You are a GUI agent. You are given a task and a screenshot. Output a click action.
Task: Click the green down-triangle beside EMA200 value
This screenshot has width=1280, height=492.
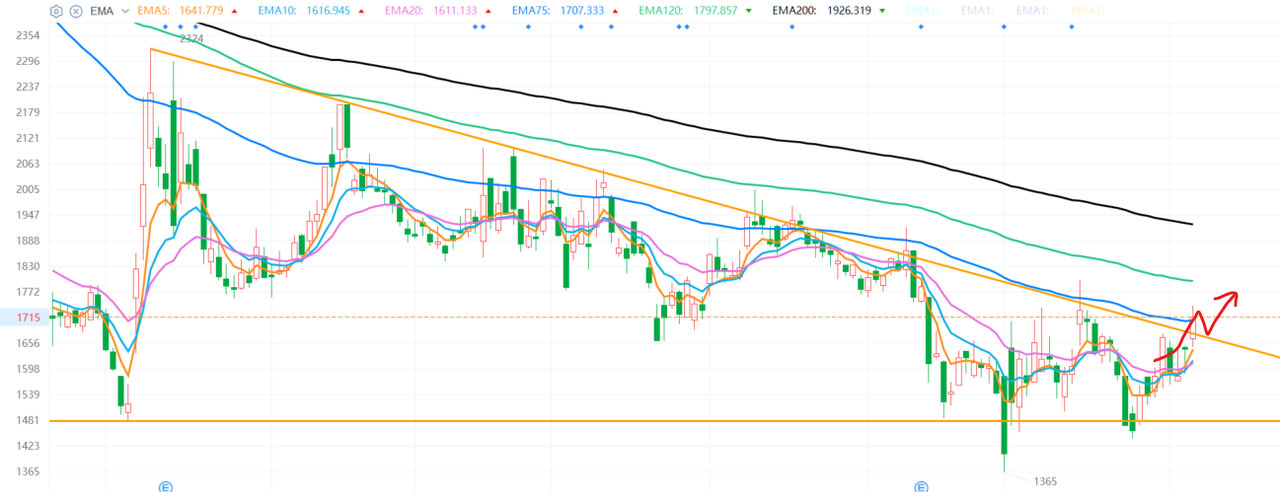pyautogui.click(x=883, y=10)
